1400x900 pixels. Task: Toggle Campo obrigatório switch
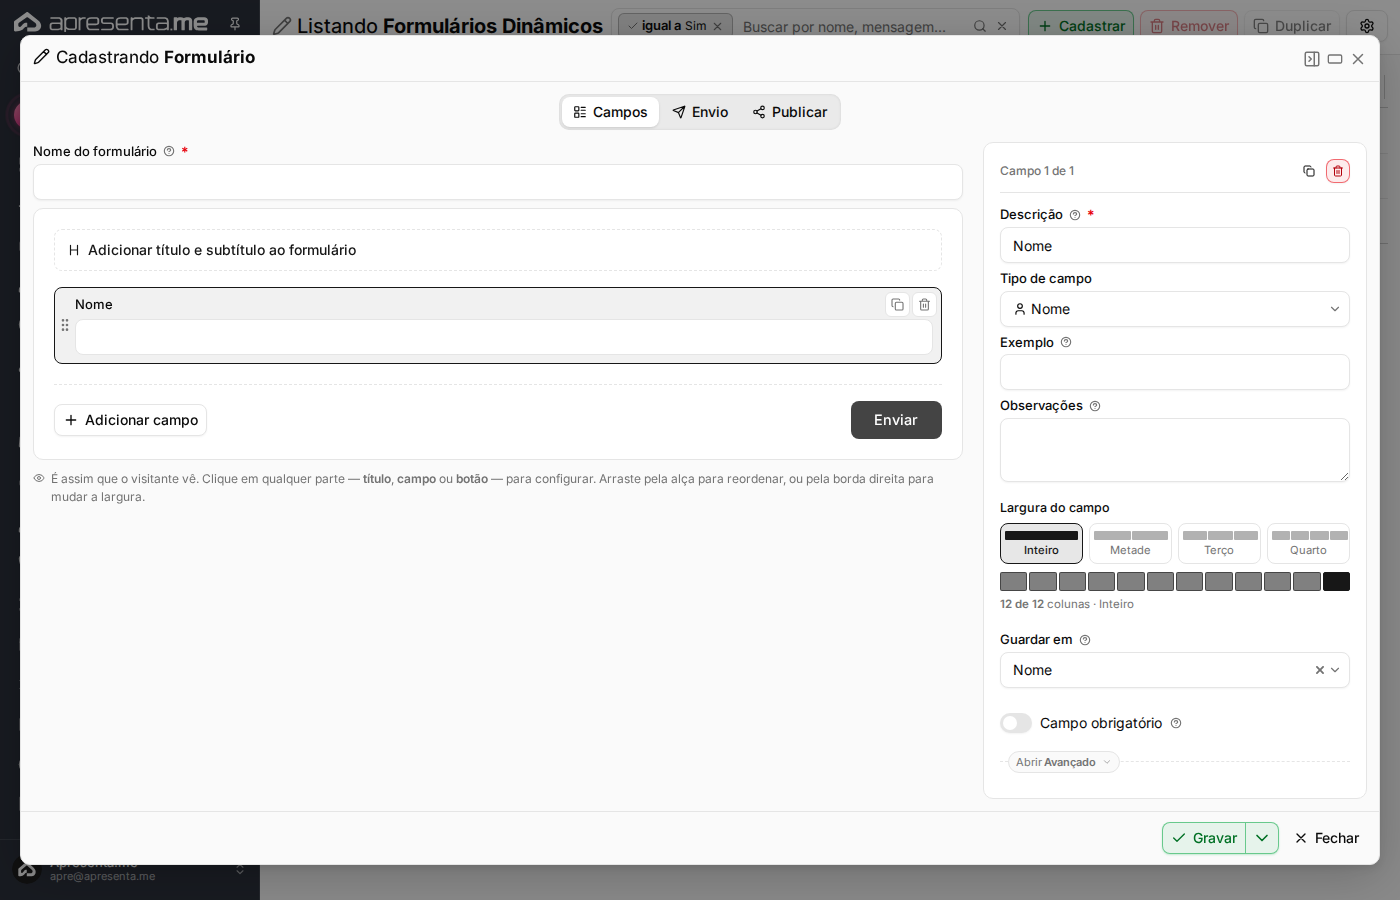point(1016,723)
